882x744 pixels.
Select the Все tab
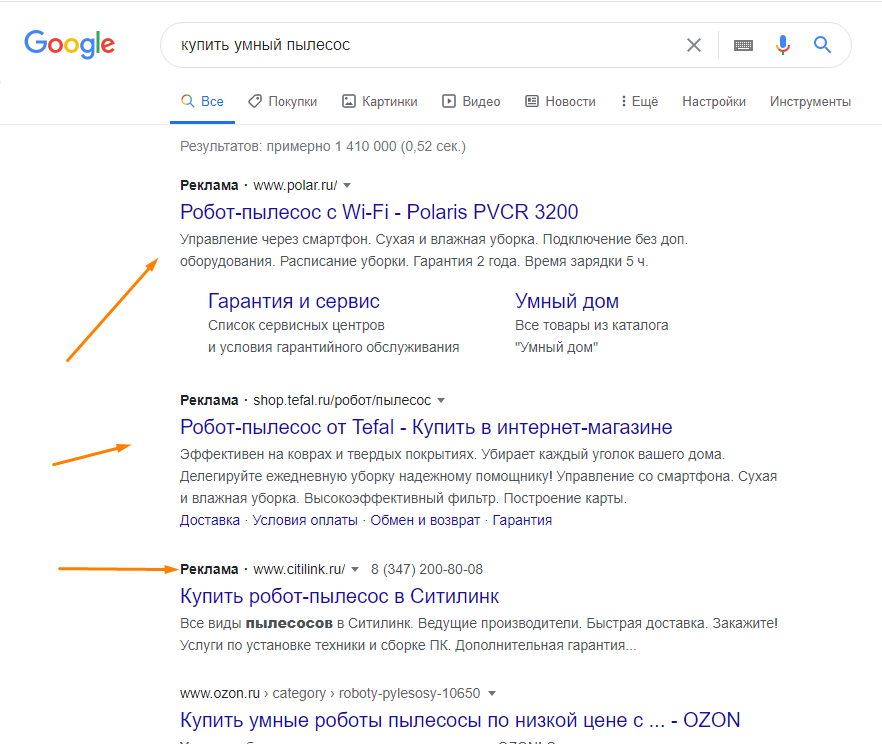click(x=202, y=101)
